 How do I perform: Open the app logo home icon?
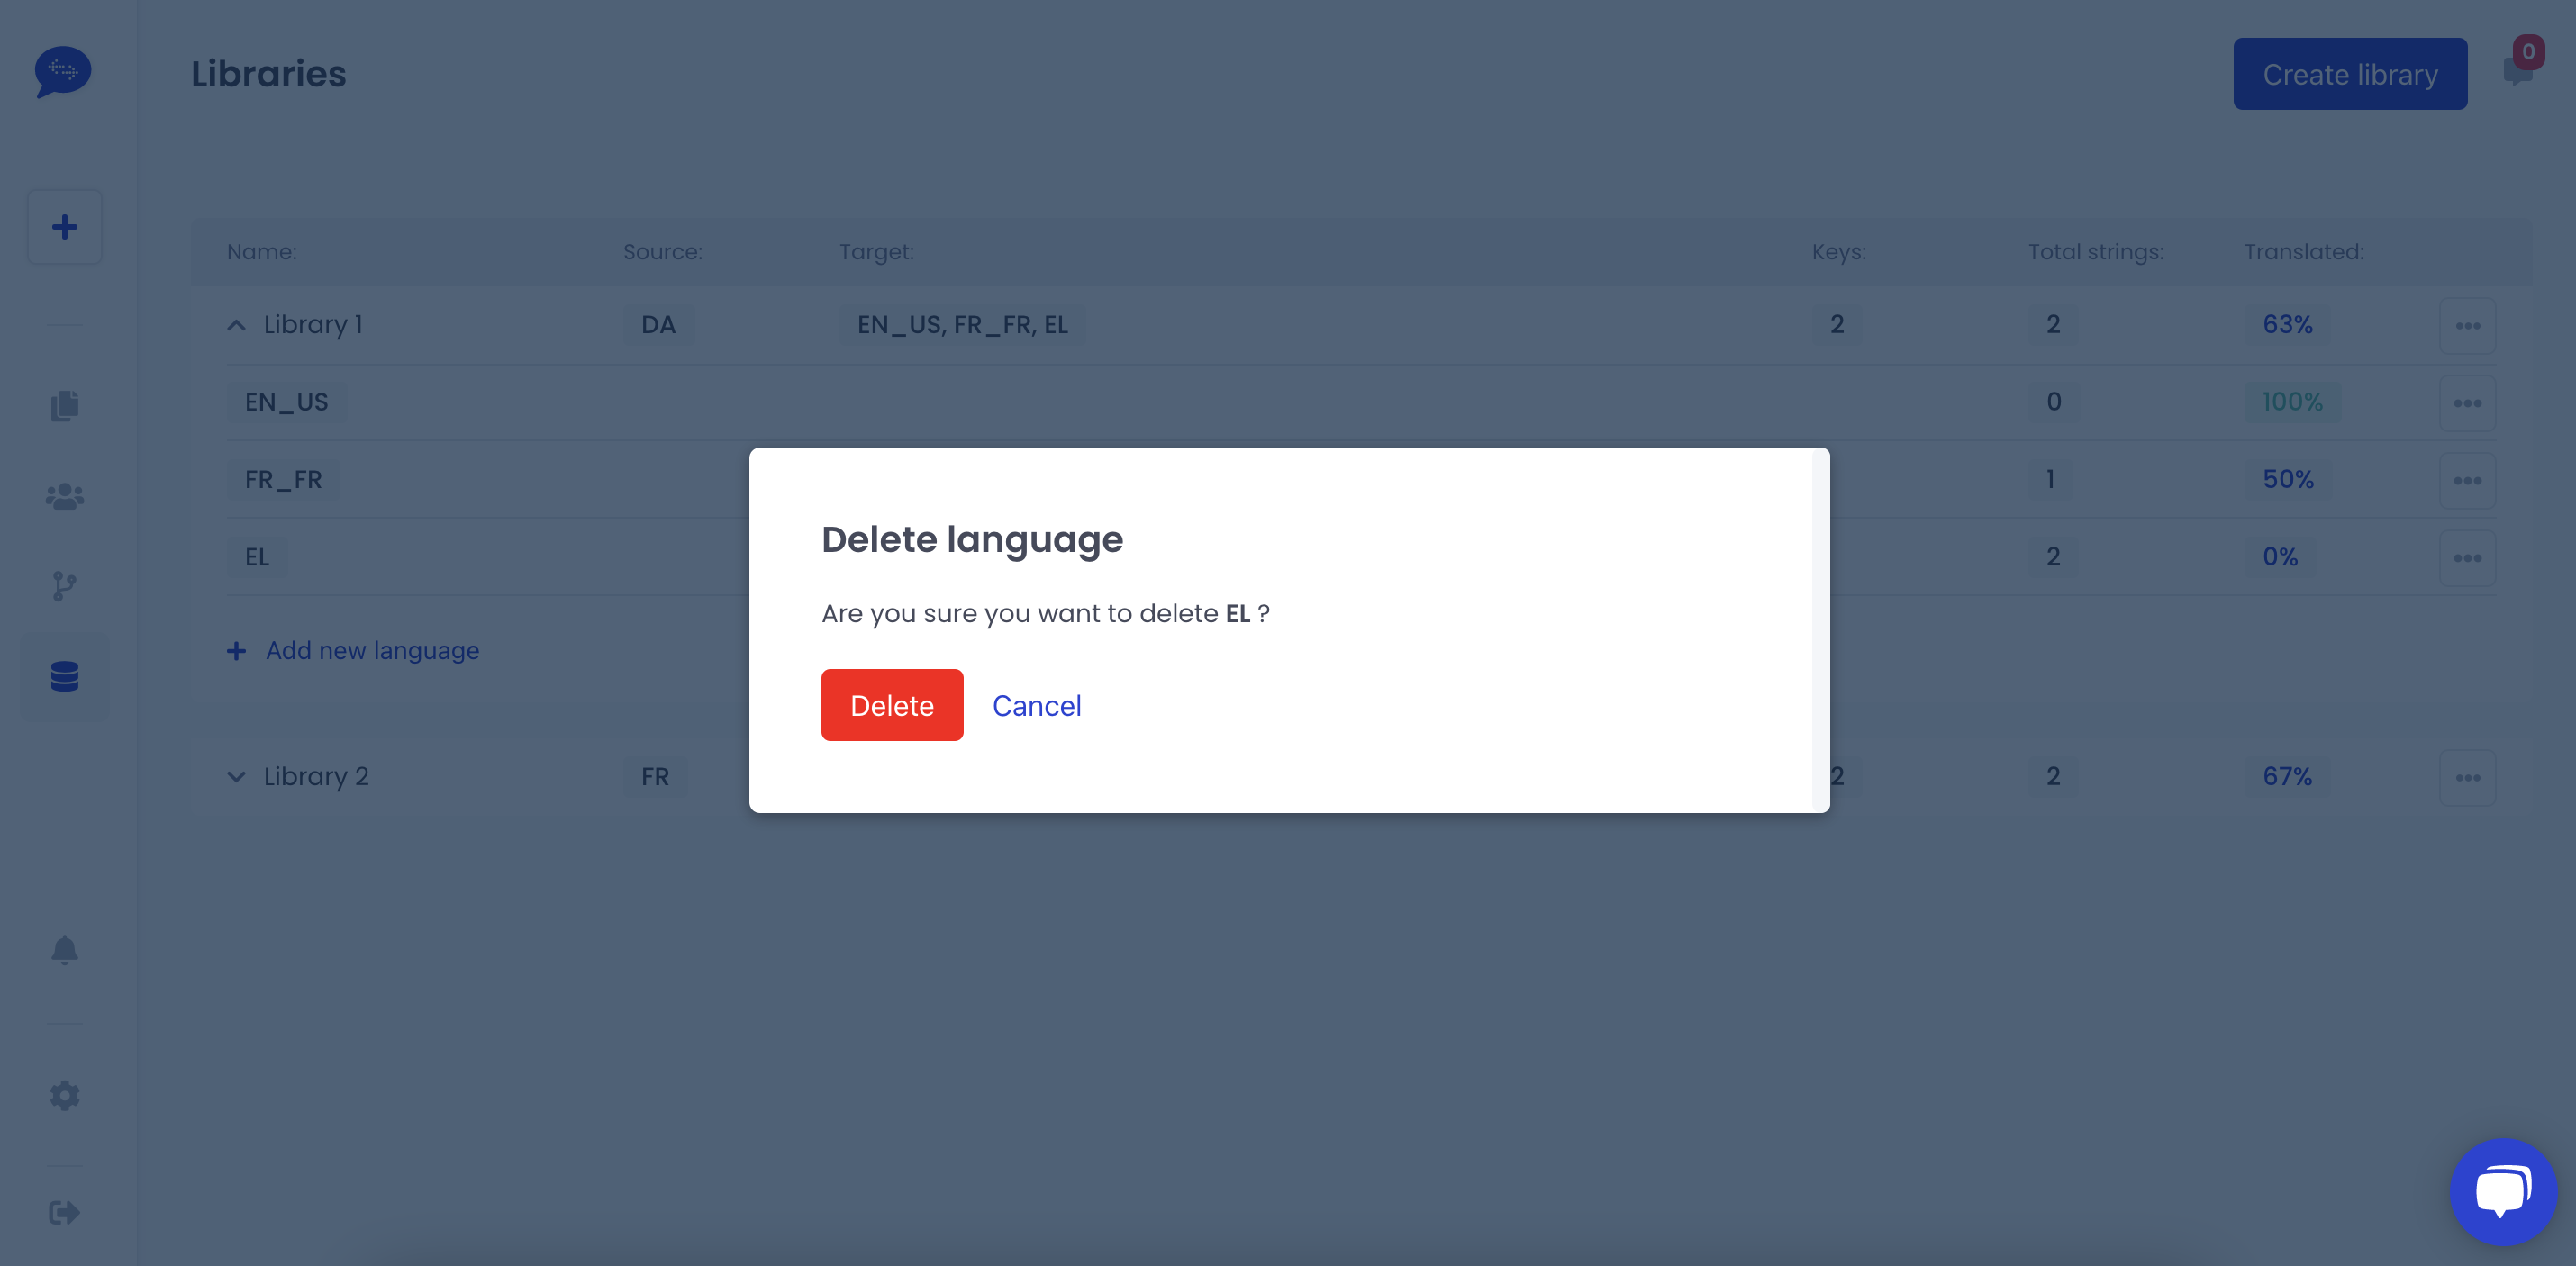63,72
